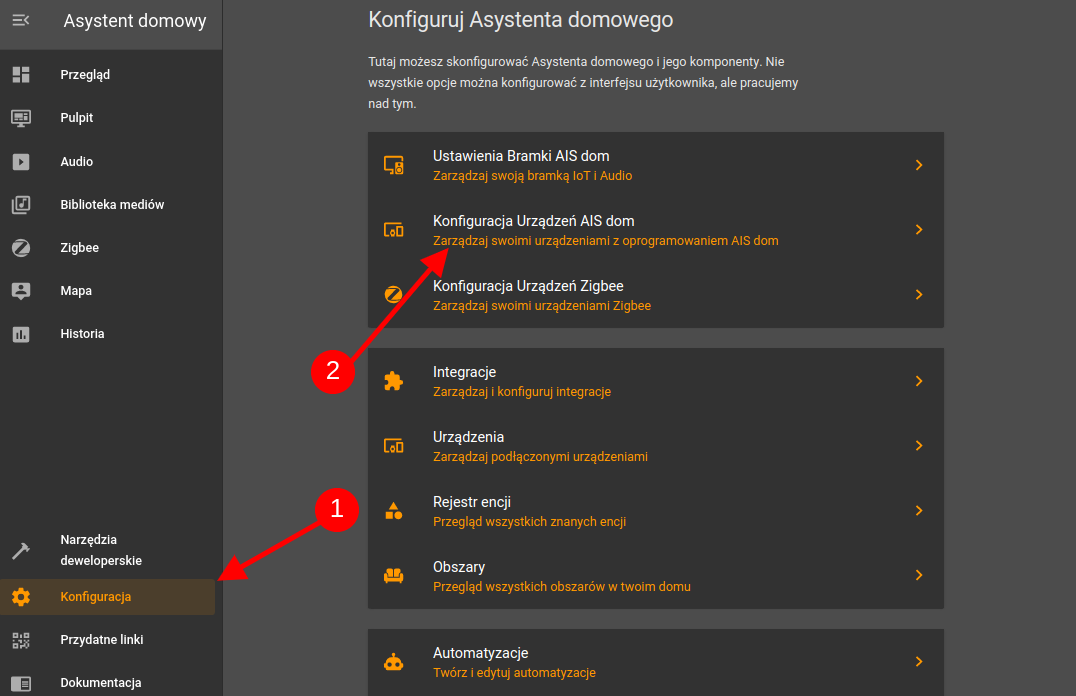Click the Przydatne linki QR icon
This screenshot has width=1076, height=696.
(x=21, y=640)
